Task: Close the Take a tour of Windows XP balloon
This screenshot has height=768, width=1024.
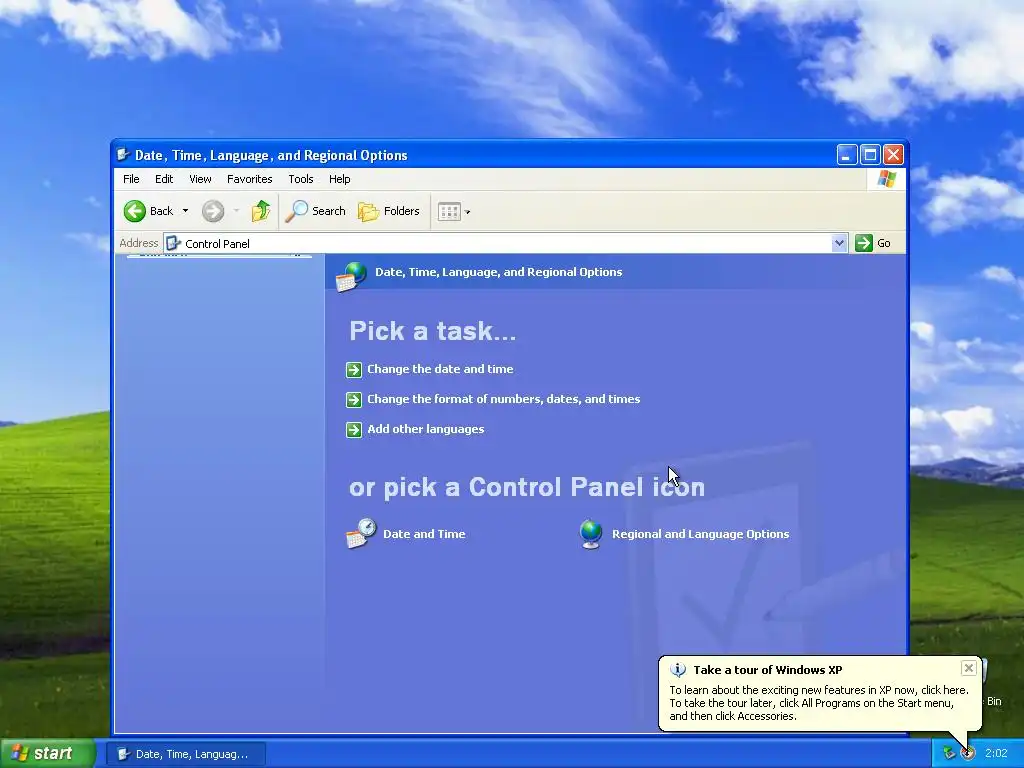Action: pyautogui.click(x=968, y=668)
